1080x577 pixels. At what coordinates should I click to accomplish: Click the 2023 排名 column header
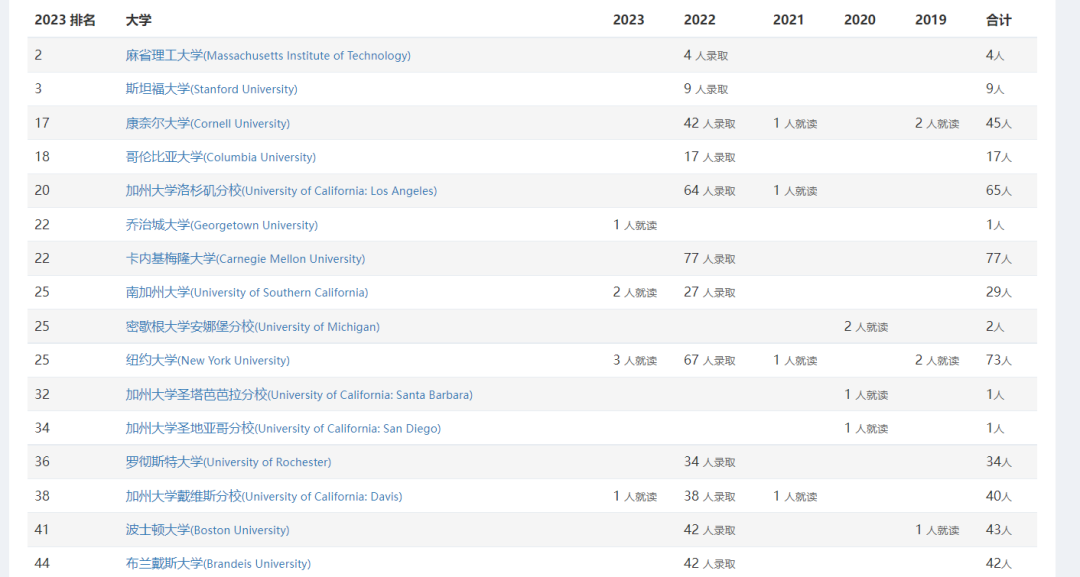65,20
